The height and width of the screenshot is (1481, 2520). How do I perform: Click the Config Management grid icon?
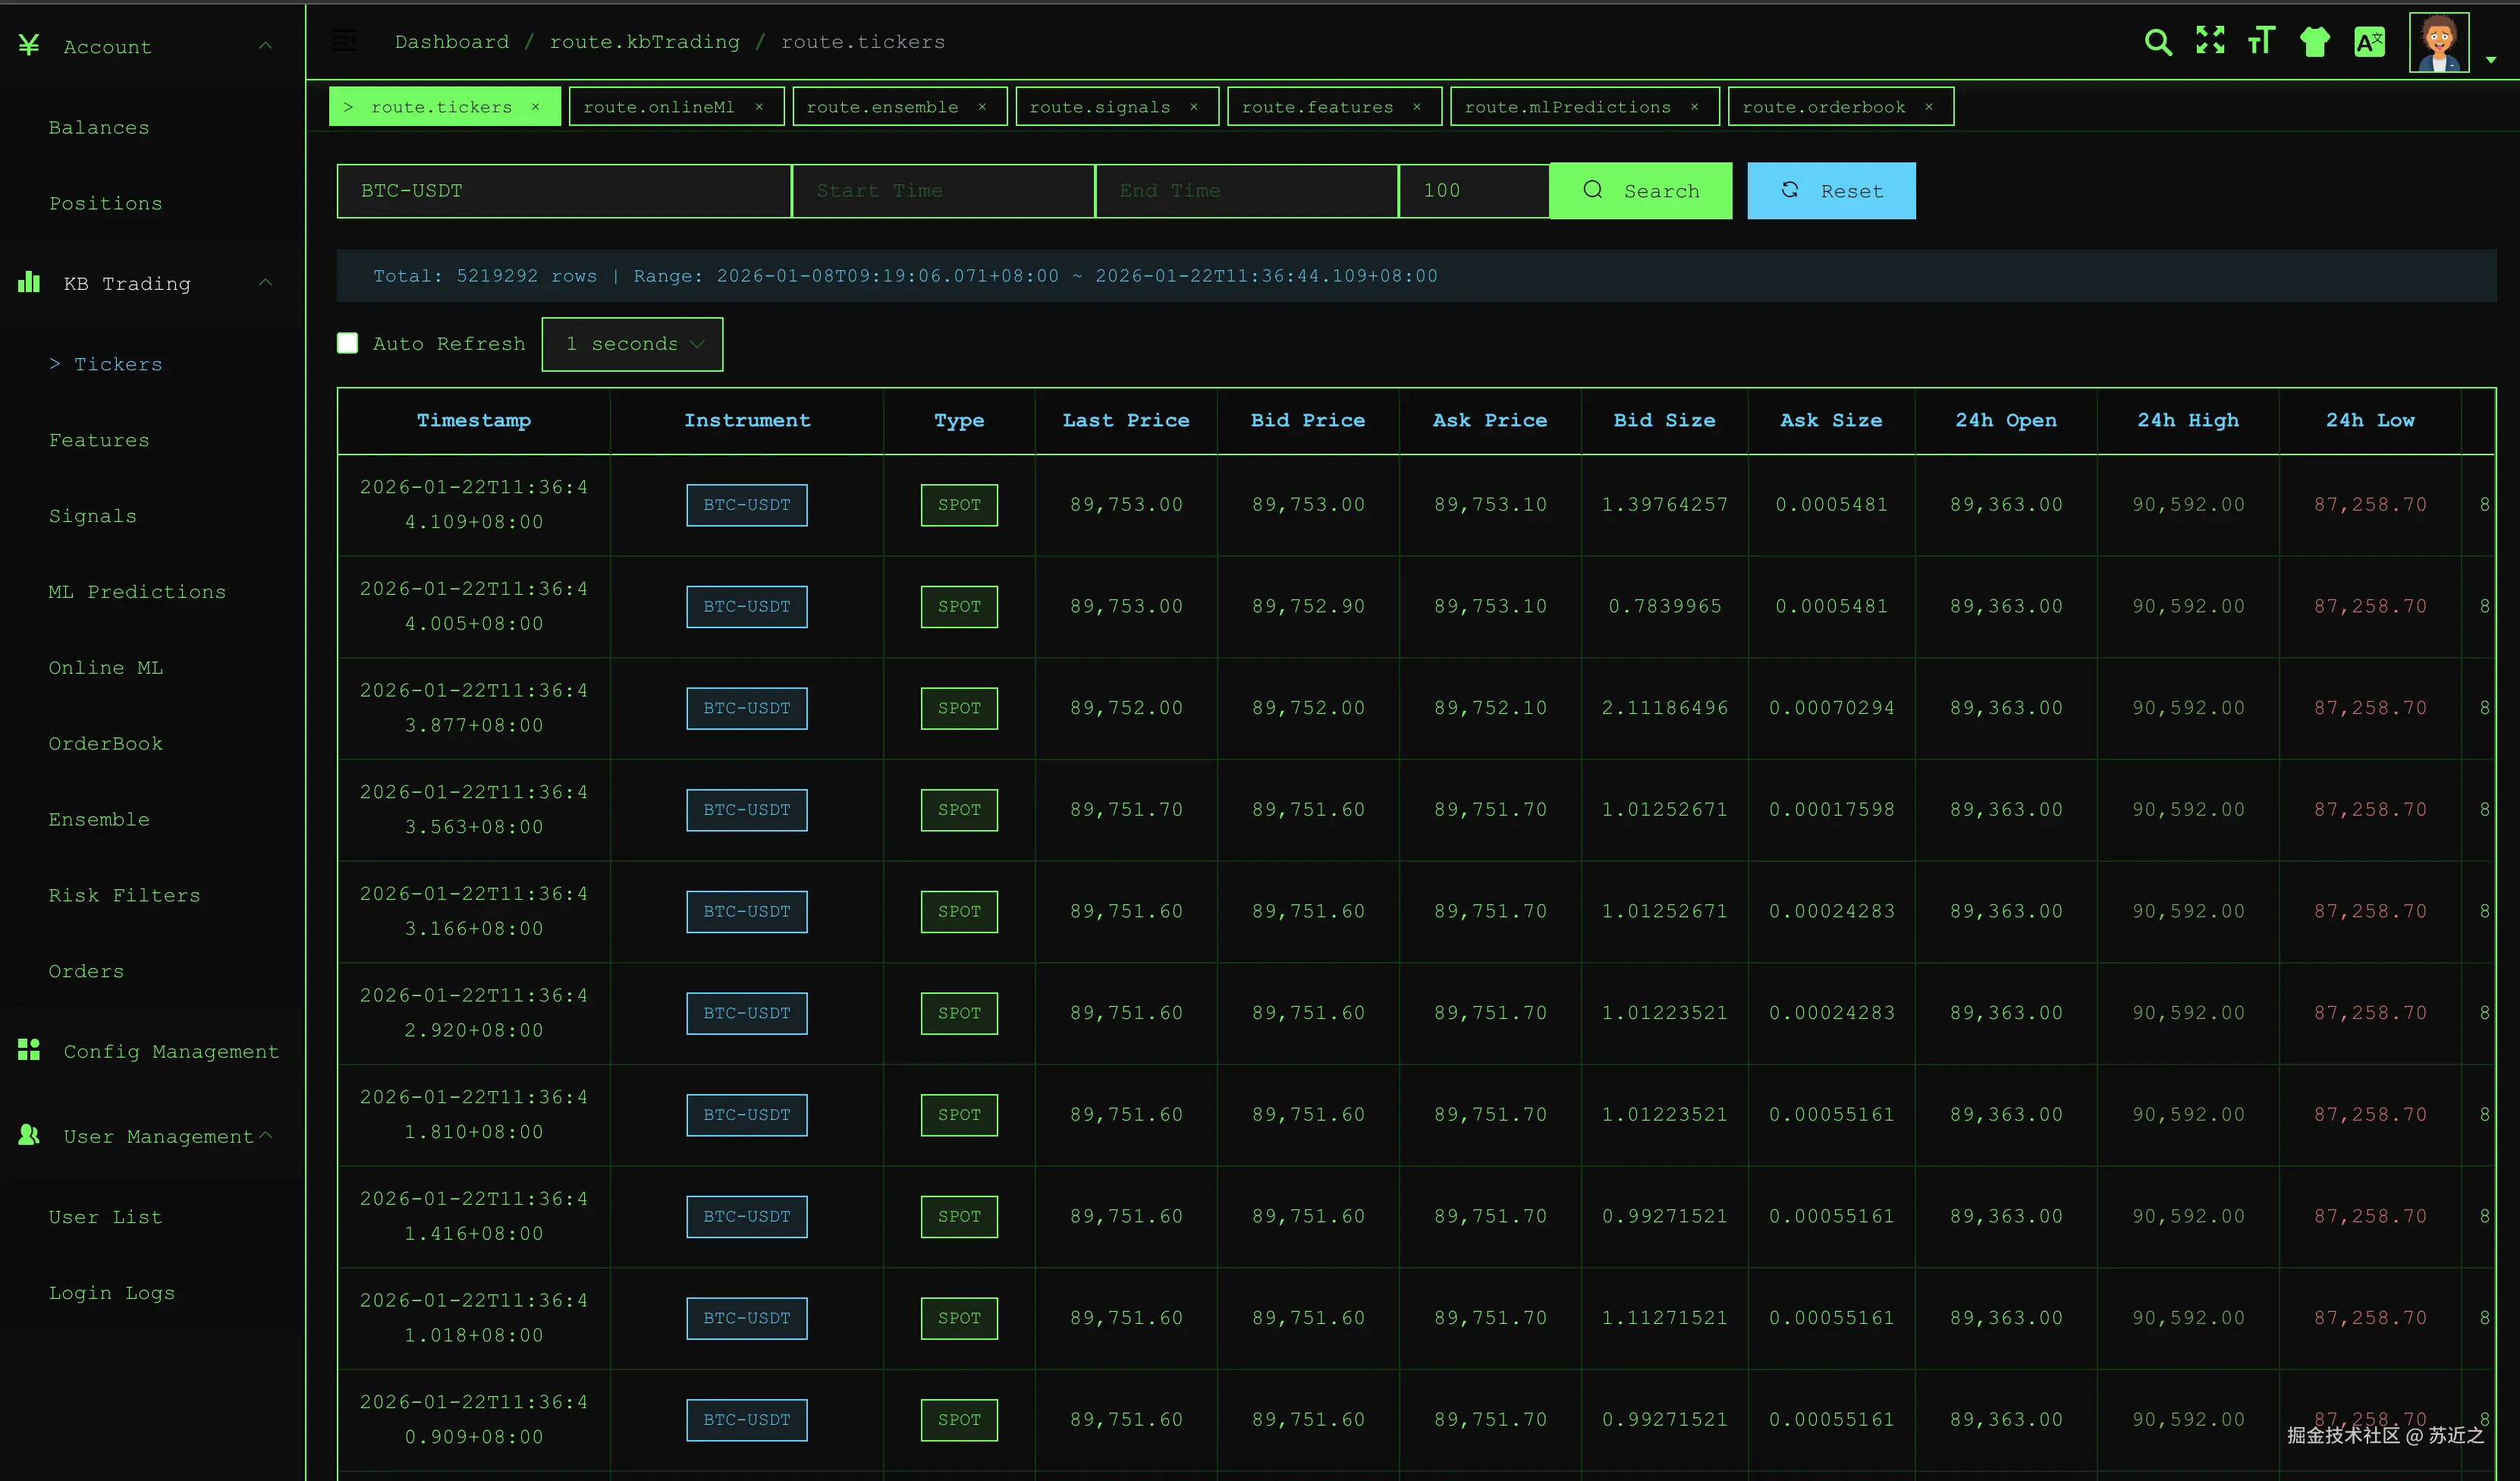29,1050
